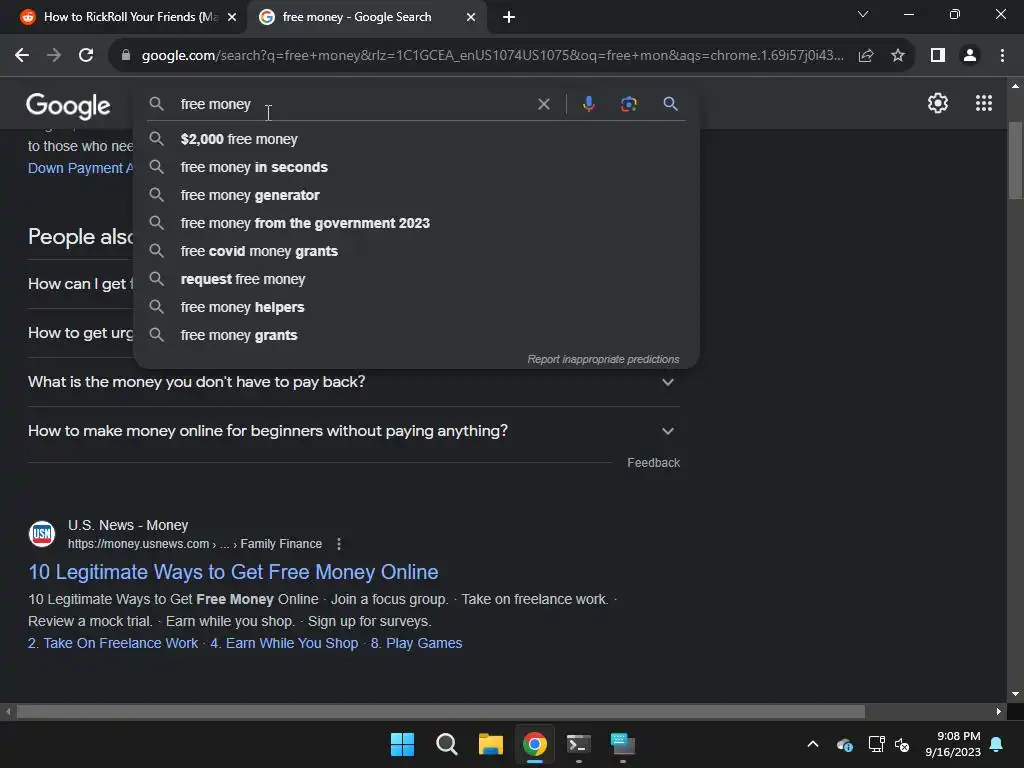Search by image with Google Lens
The height and width of the screenshot is (768, 1024).
point(629,104)
